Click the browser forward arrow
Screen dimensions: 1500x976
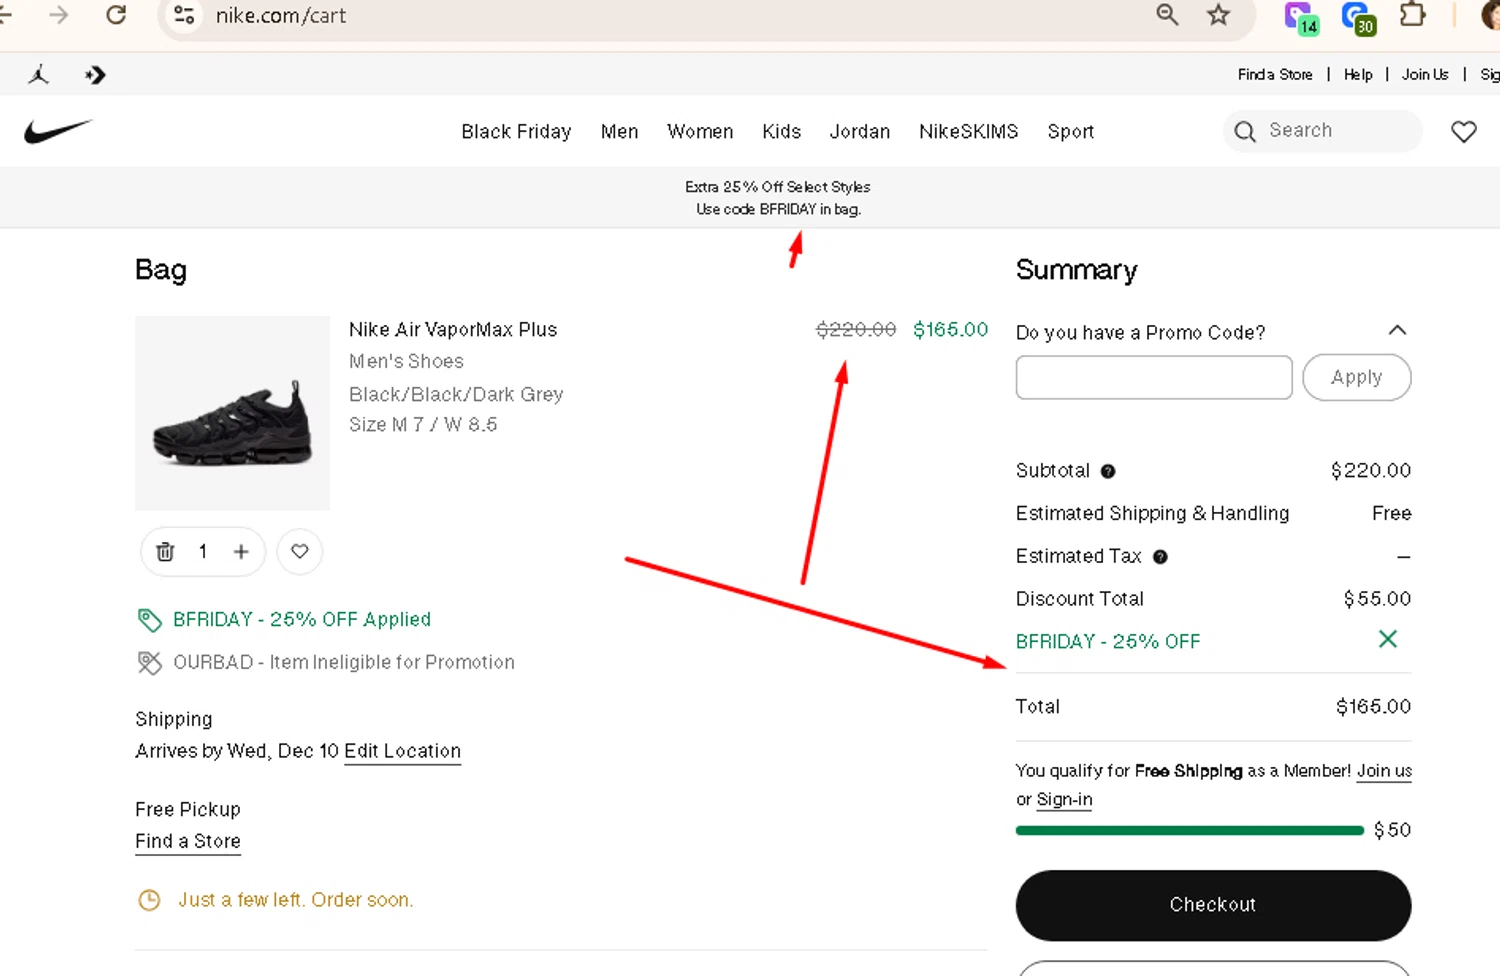coord(58,15)
